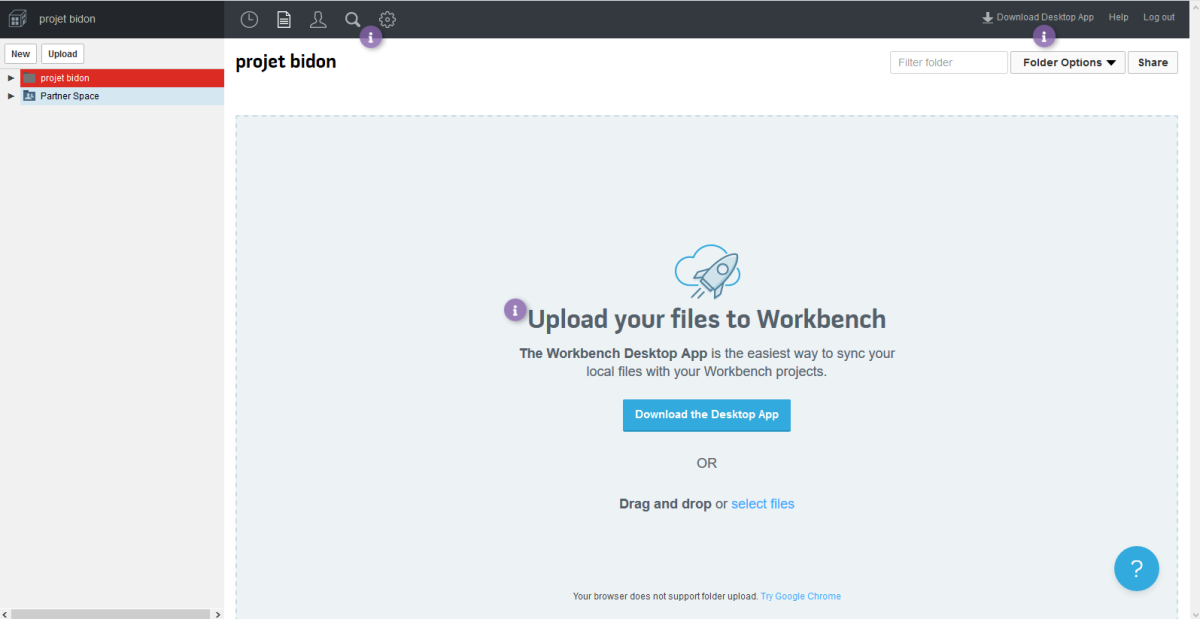The height and width of the screenshot is (619, 1200).
Task: Select Partner Space row in folder tree
Action: pos(122,96)
